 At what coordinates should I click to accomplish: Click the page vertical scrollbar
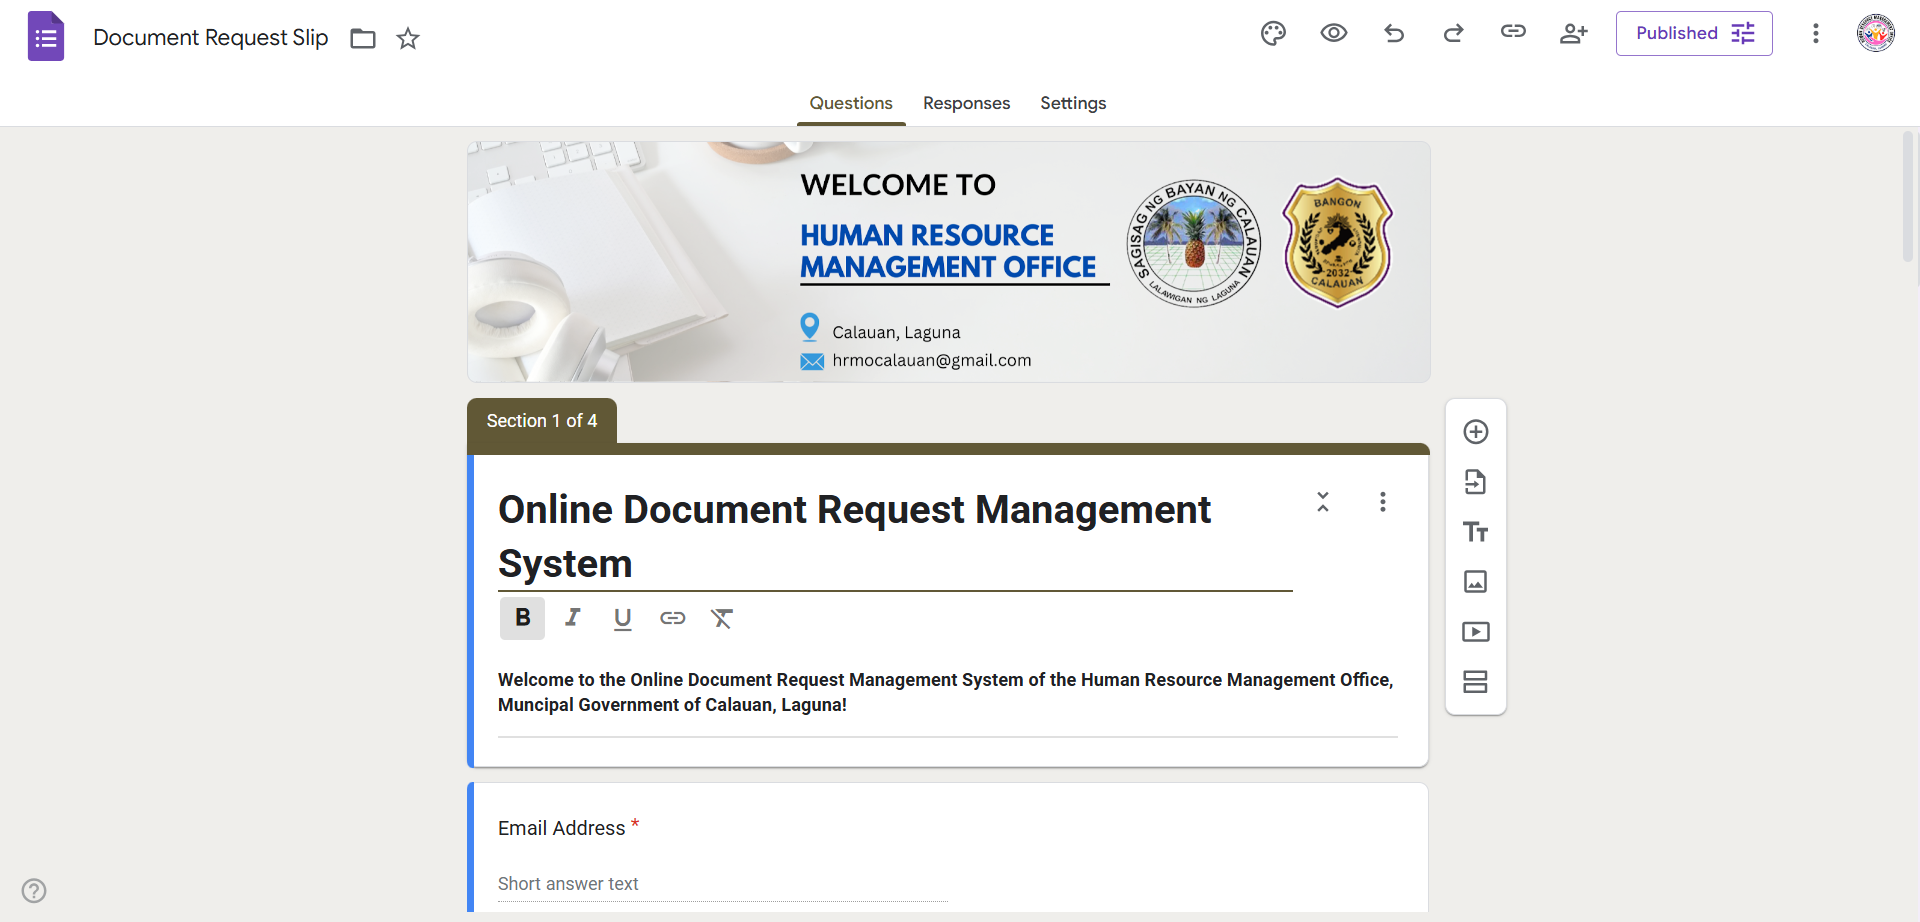tap(1907, 197)
